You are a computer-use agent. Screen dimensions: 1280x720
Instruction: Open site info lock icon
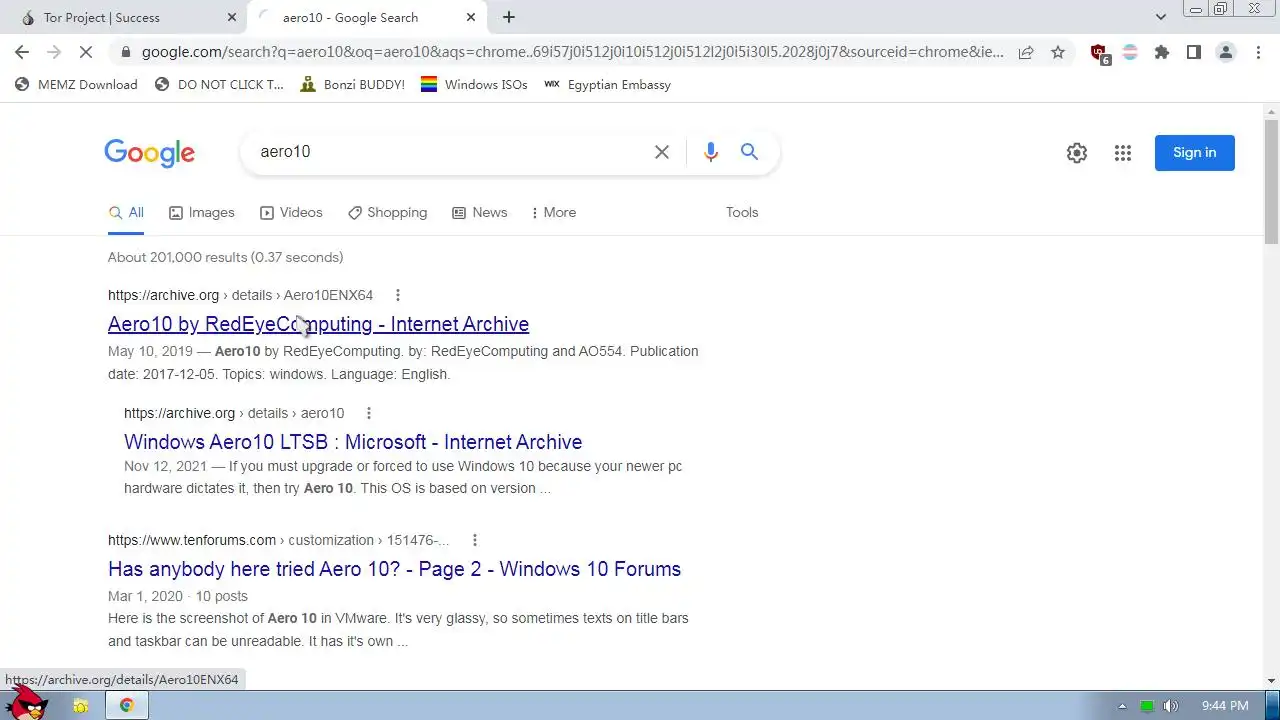coord(125,52)
